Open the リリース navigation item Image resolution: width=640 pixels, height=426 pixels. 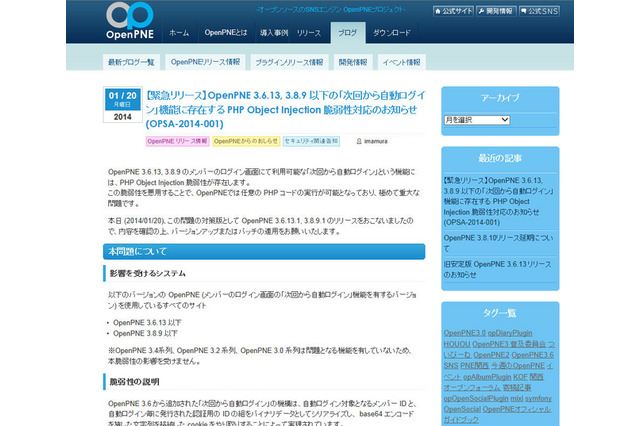coord(309,33)
